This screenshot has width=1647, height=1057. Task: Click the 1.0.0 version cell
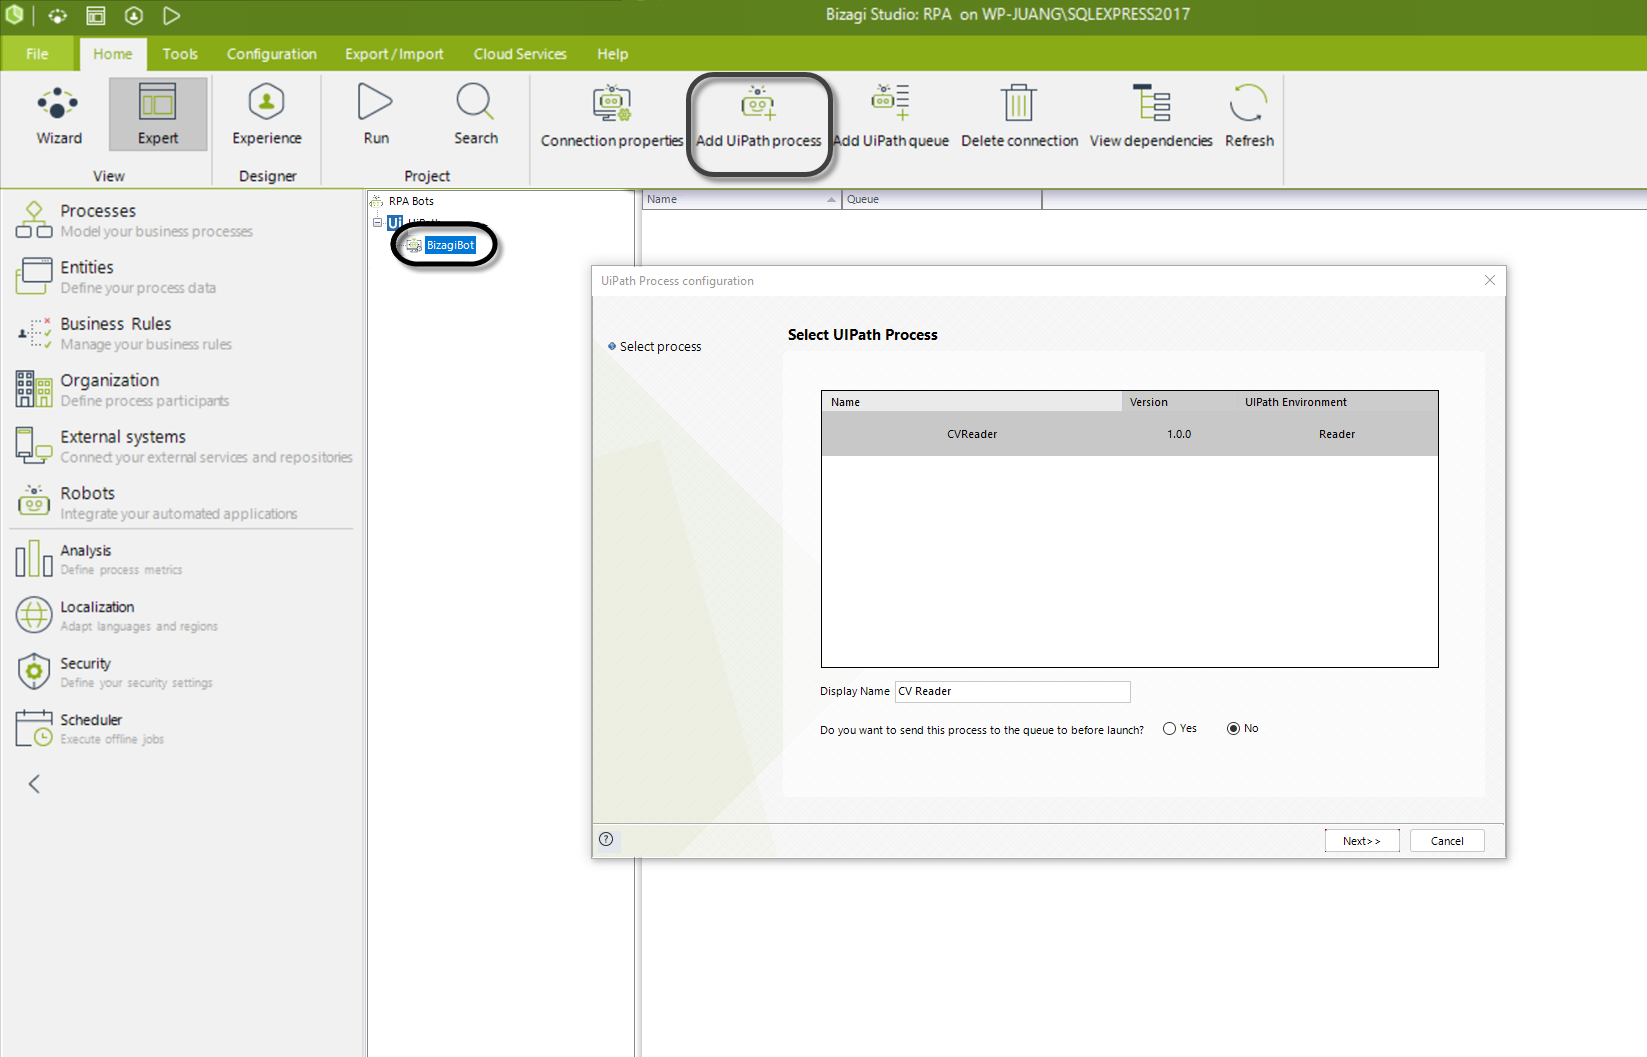tap(1179, 434)
